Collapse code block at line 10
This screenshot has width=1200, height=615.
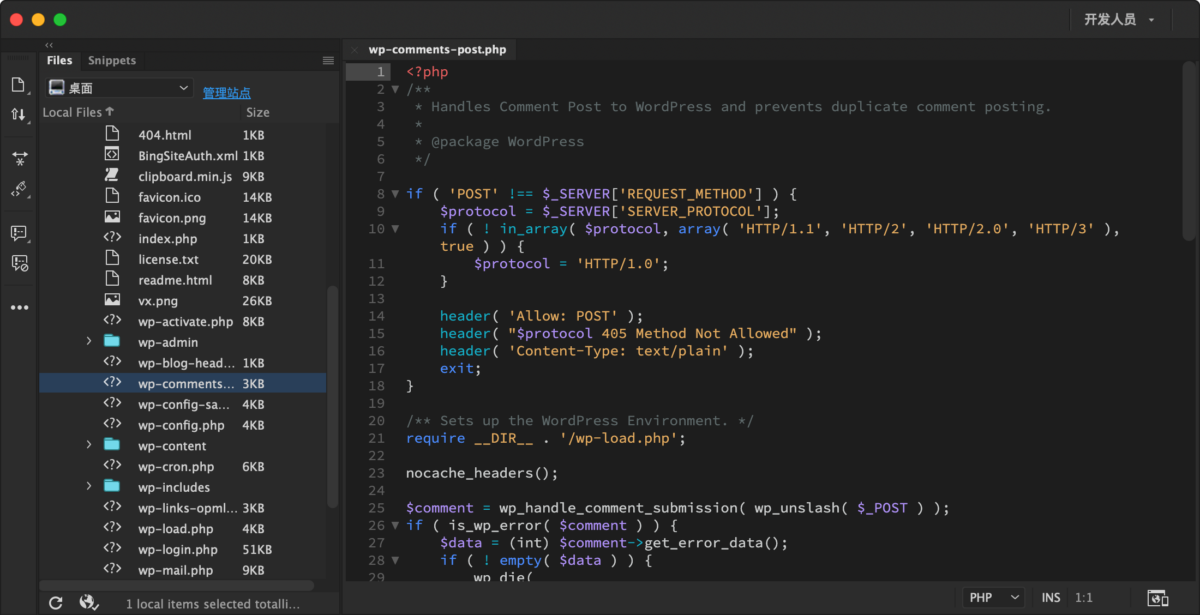395,229
